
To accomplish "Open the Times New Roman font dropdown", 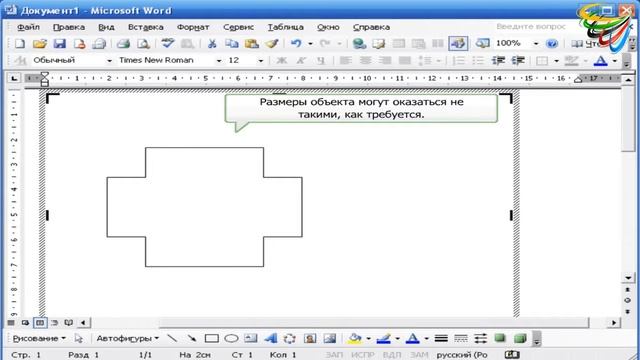I will (219, 61).
